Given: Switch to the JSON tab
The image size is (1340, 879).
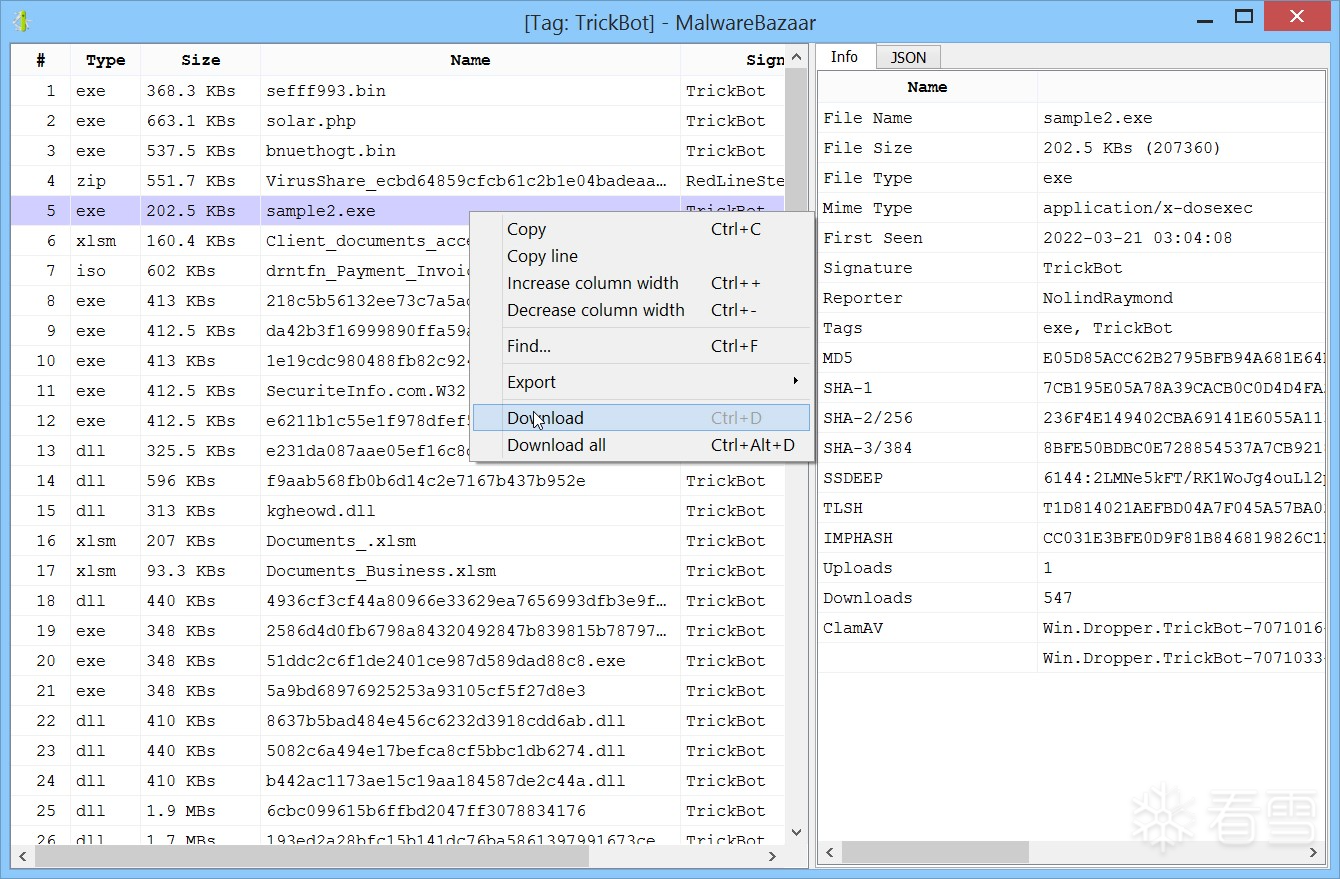Looking at the screenshot, I should click(x=908, y=58).
